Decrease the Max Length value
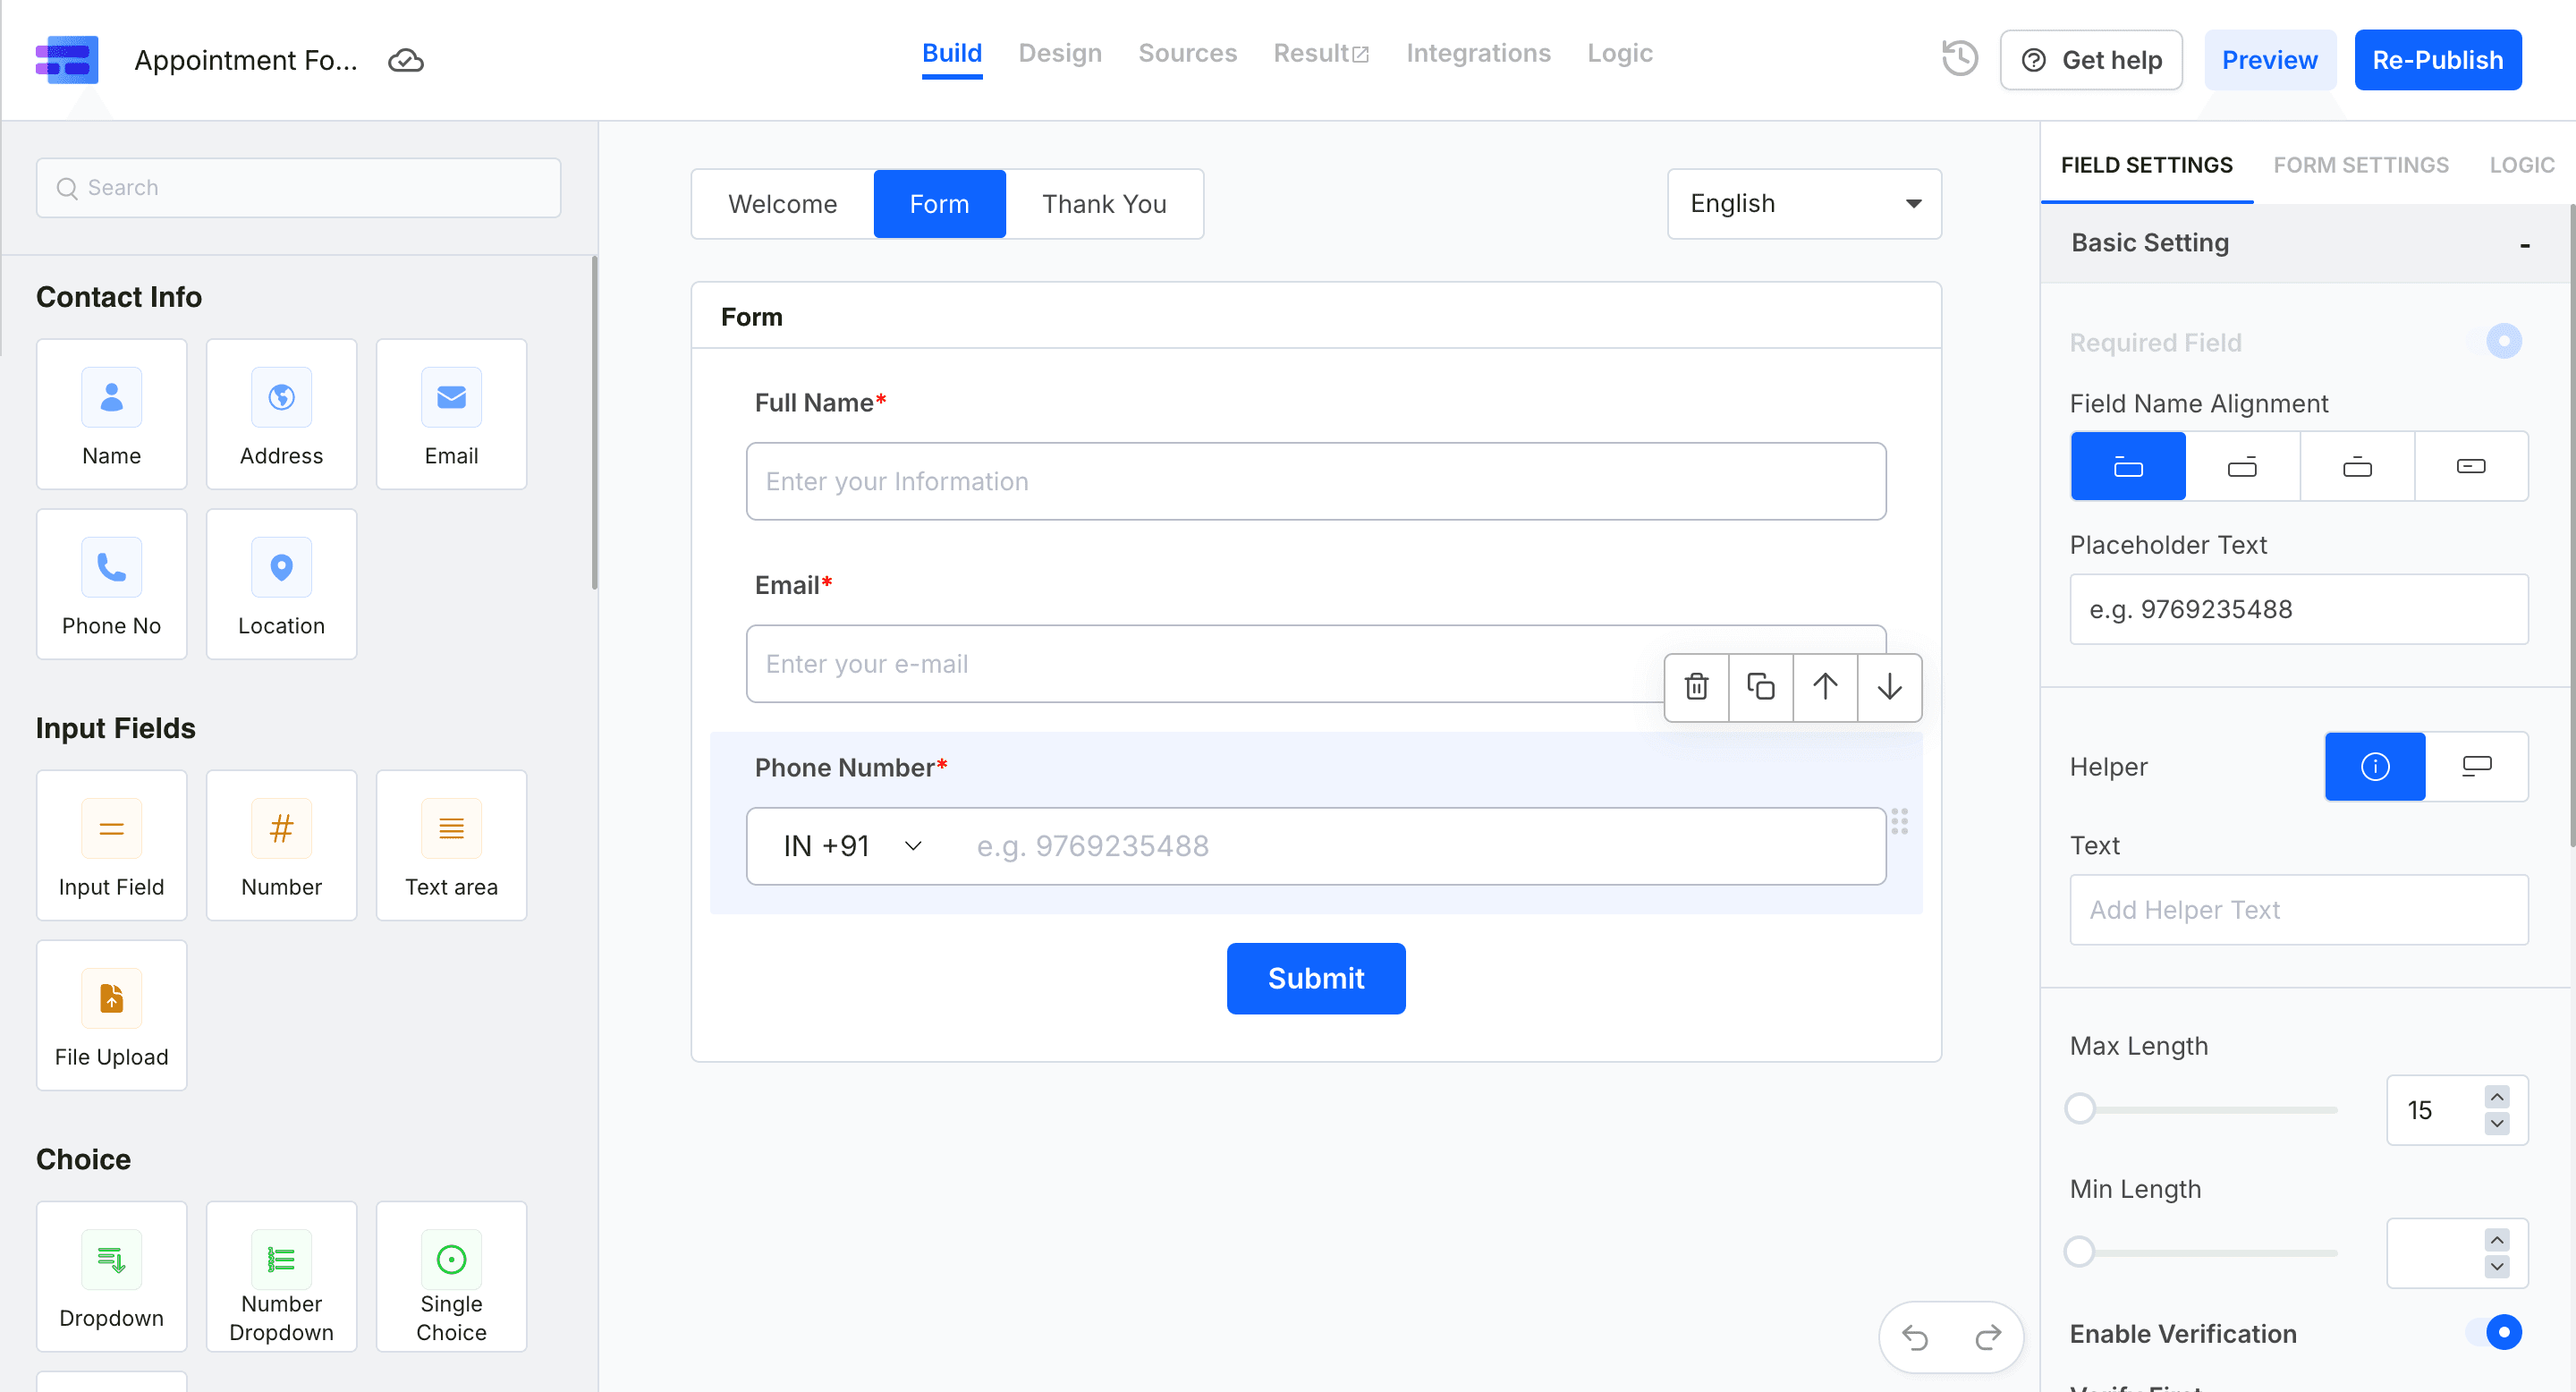The width and height of the screenshot is (2576, 1392). point(2497,1123)
